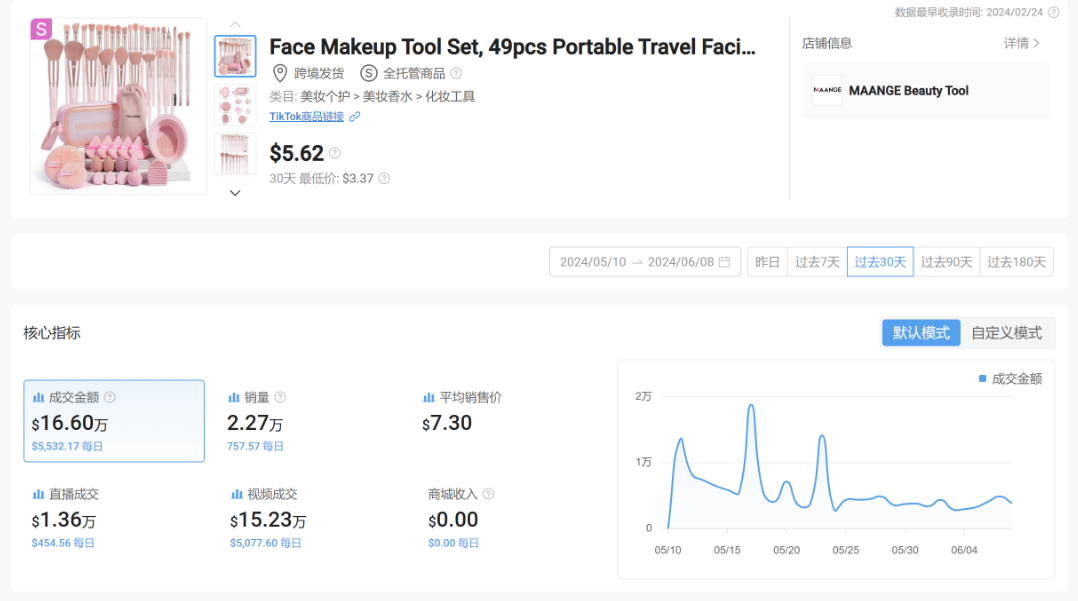1078x601 pixels.
Task: Switch to 自定义模式 display mode
Action: (x=1007, y=333)
